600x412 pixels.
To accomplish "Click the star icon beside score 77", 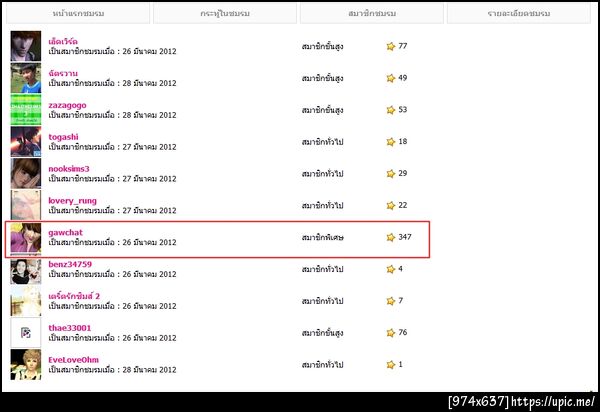I will click(x=391, y=46).
